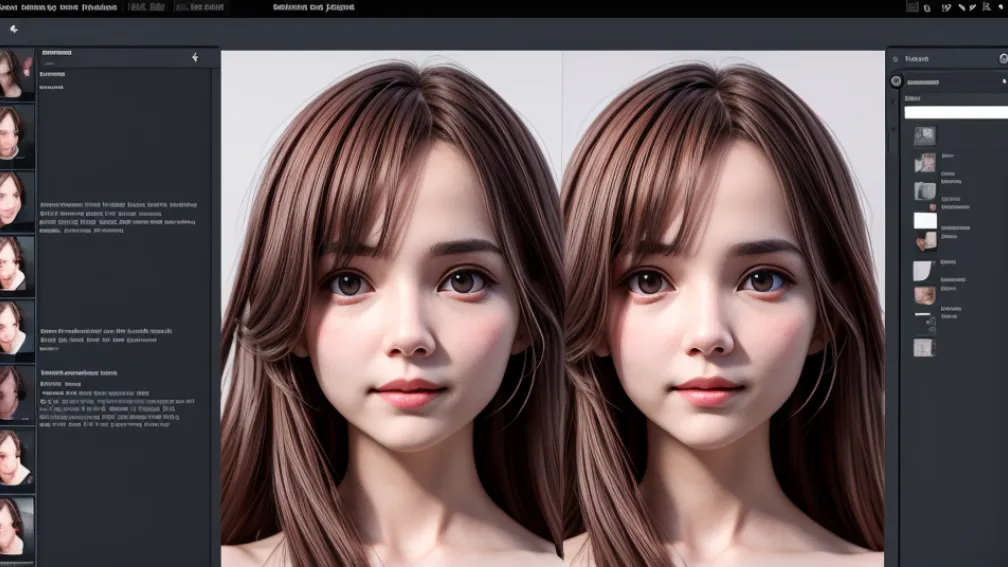Select the second face thumbnail in left strip

point(17,133)
